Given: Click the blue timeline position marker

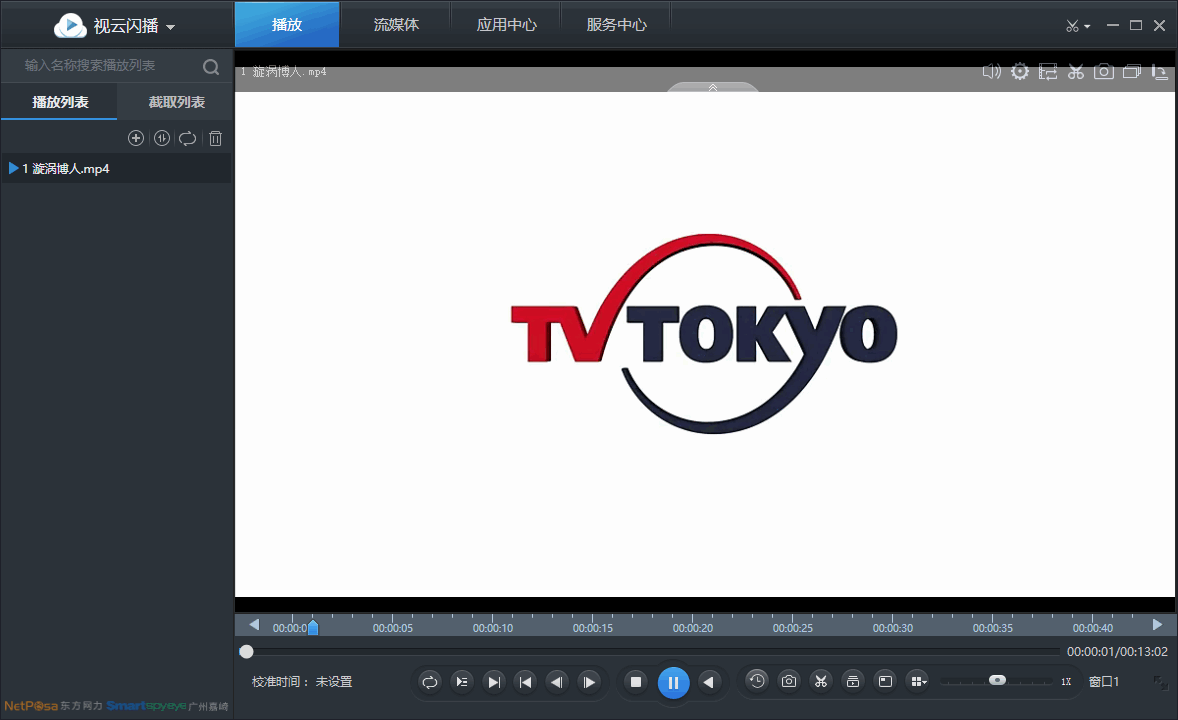Looking at the screenshot, I should point(313,627).
